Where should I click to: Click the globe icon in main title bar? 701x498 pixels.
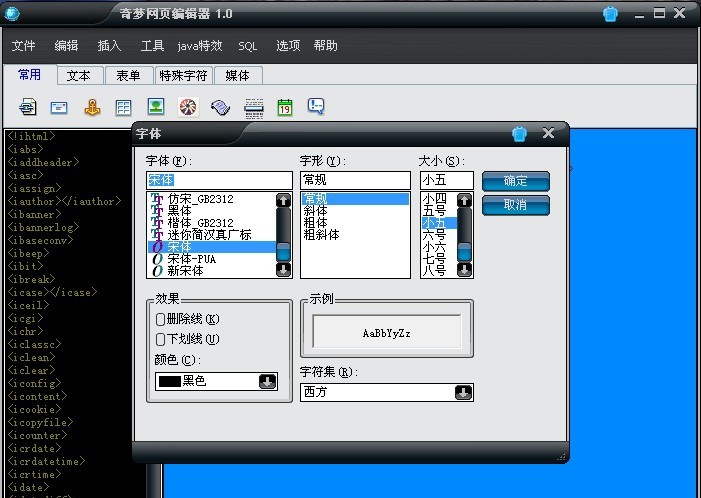(12, 13)
